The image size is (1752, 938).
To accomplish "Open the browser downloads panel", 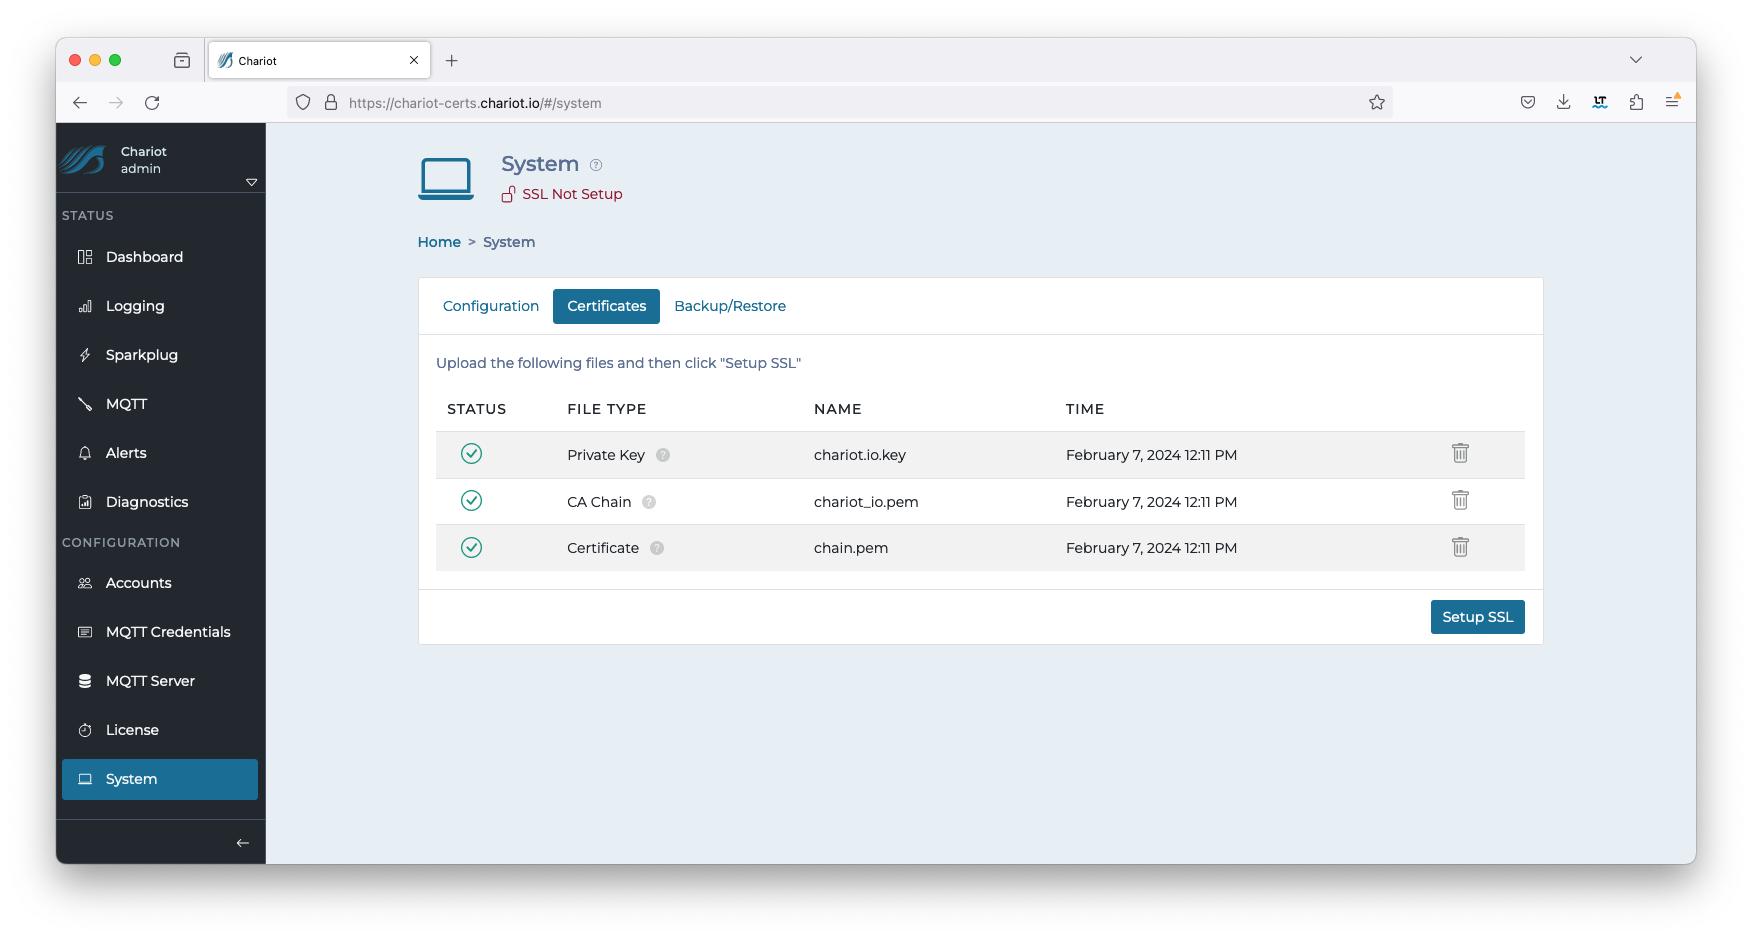I will [x=1564, y=102].
